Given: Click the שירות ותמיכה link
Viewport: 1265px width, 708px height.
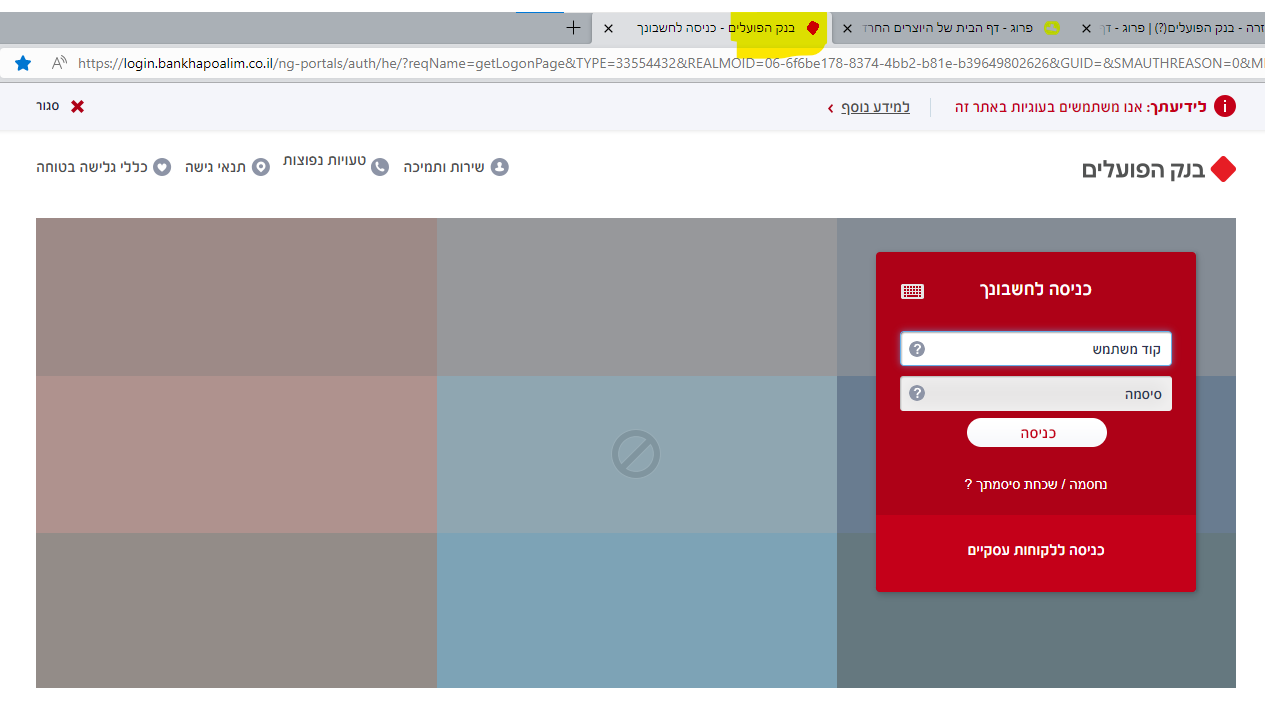Looking at the screenshot, I should tap(444, 167).
